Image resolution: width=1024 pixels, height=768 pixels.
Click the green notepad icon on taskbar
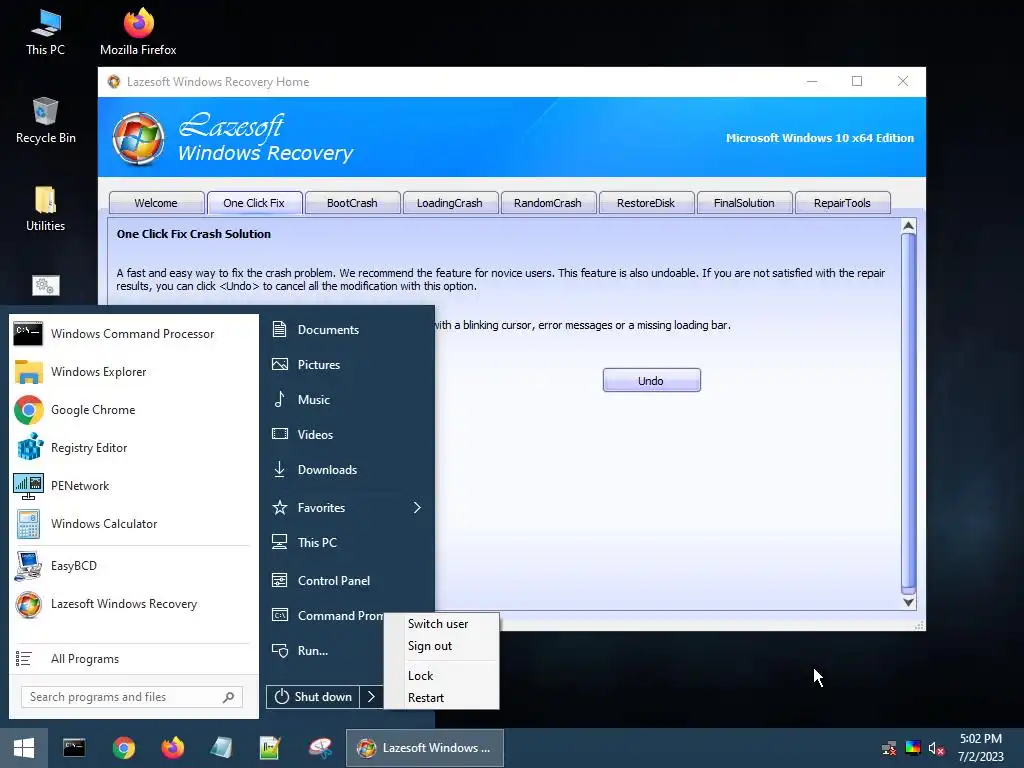pos(270,748)
